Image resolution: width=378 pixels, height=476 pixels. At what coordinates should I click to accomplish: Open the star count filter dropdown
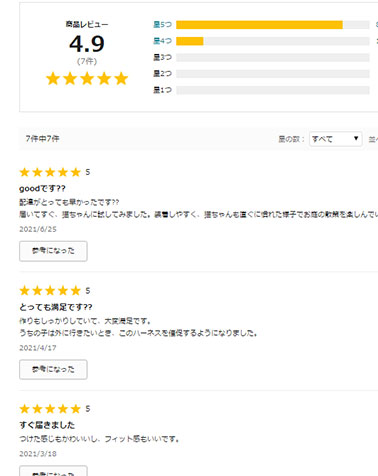[336, 139]
